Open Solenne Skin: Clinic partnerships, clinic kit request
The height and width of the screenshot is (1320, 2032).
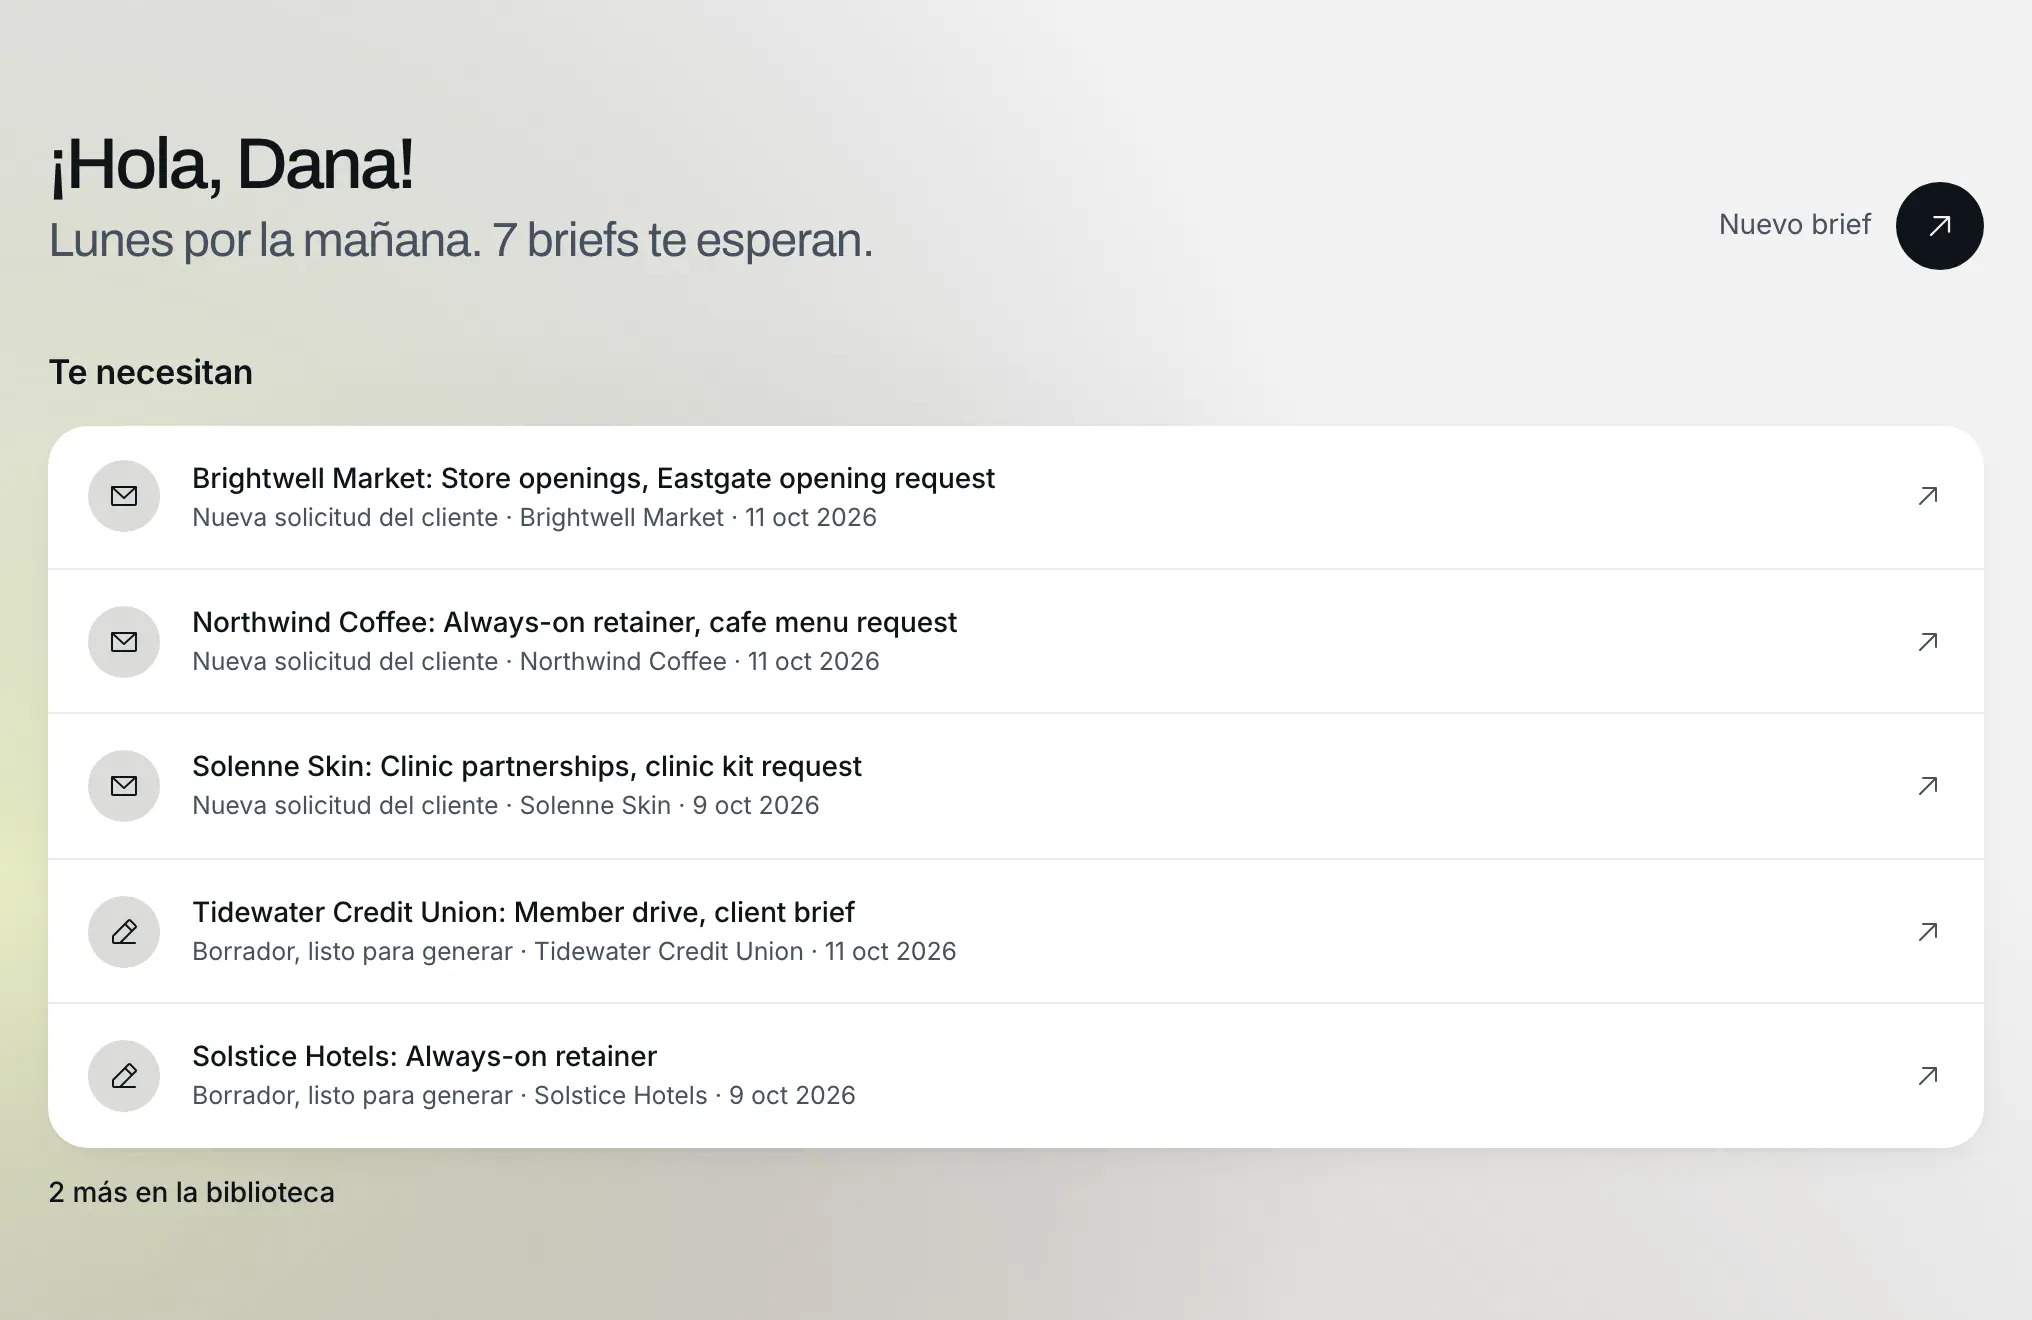pos(526,766)
